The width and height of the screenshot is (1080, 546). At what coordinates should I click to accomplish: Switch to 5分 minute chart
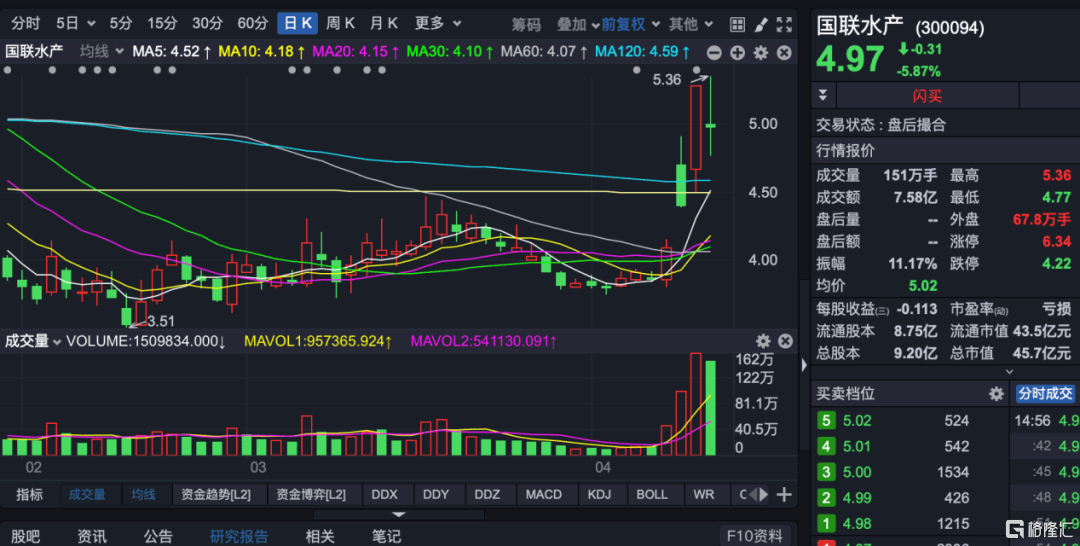(x=121, y=23)
